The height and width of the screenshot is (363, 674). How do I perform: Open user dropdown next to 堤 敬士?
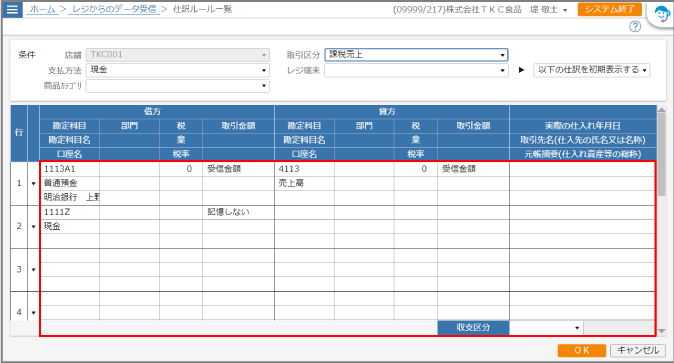pyautogui.click(x=565, y=10)
